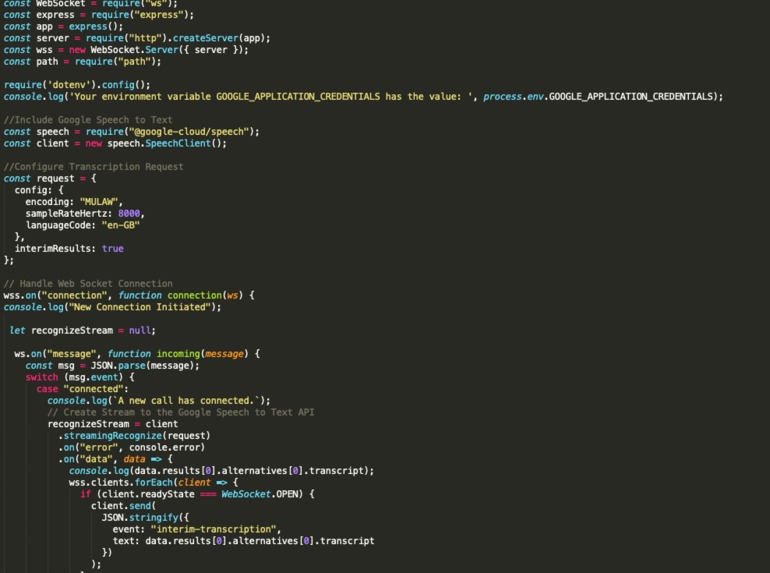Click the 'A new call has connected.' log line
Screen dimensions: 770x573
coord(159,401)
